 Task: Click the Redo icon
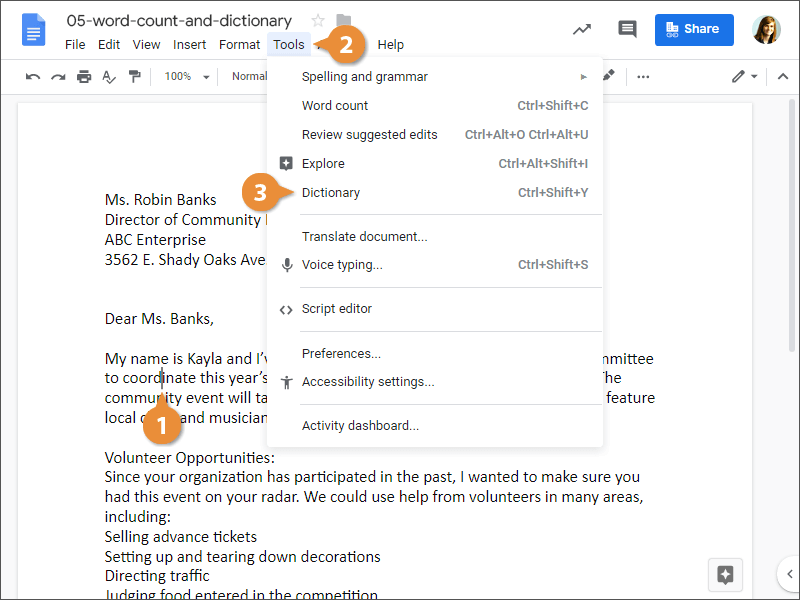(x=59, y=76)
